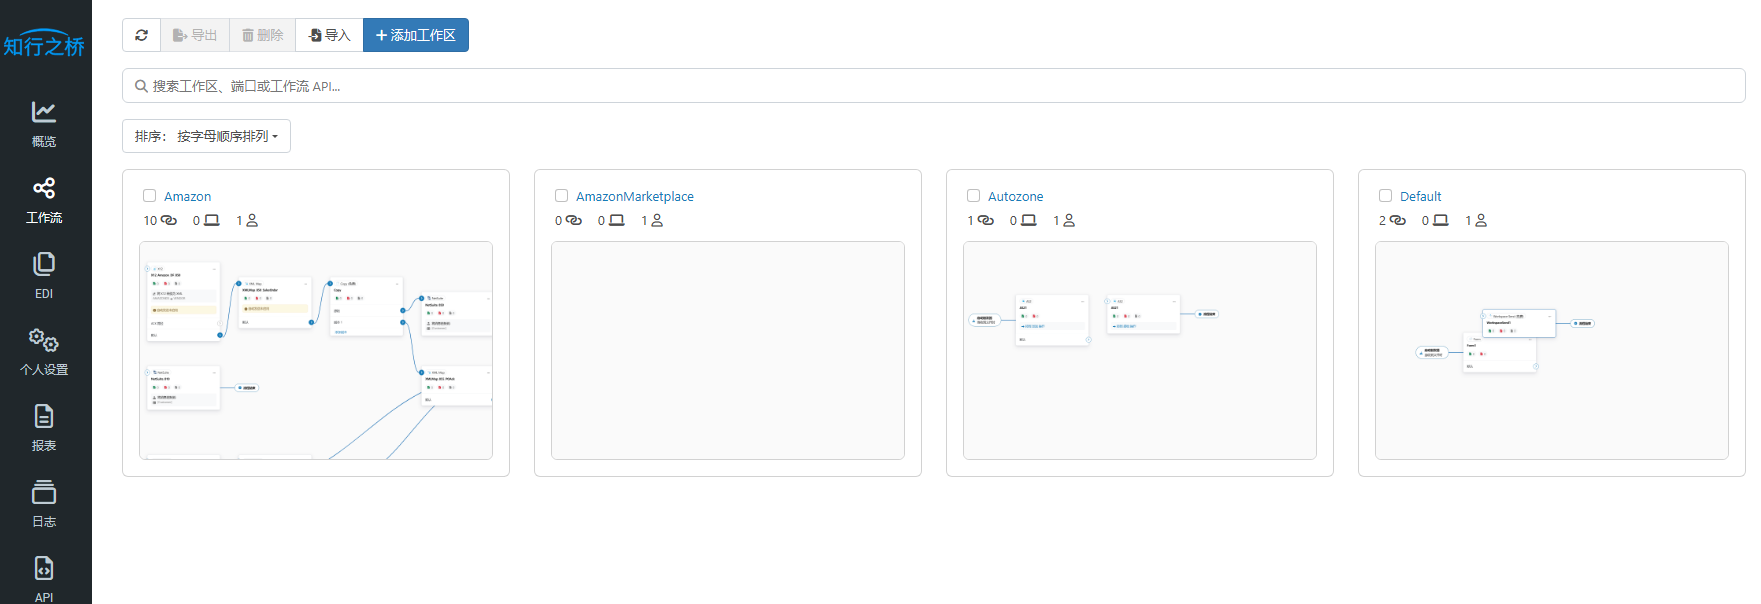Screen dimensions: 1761x604
Task: Click the refresh icon button
Action: coord(141,35)
